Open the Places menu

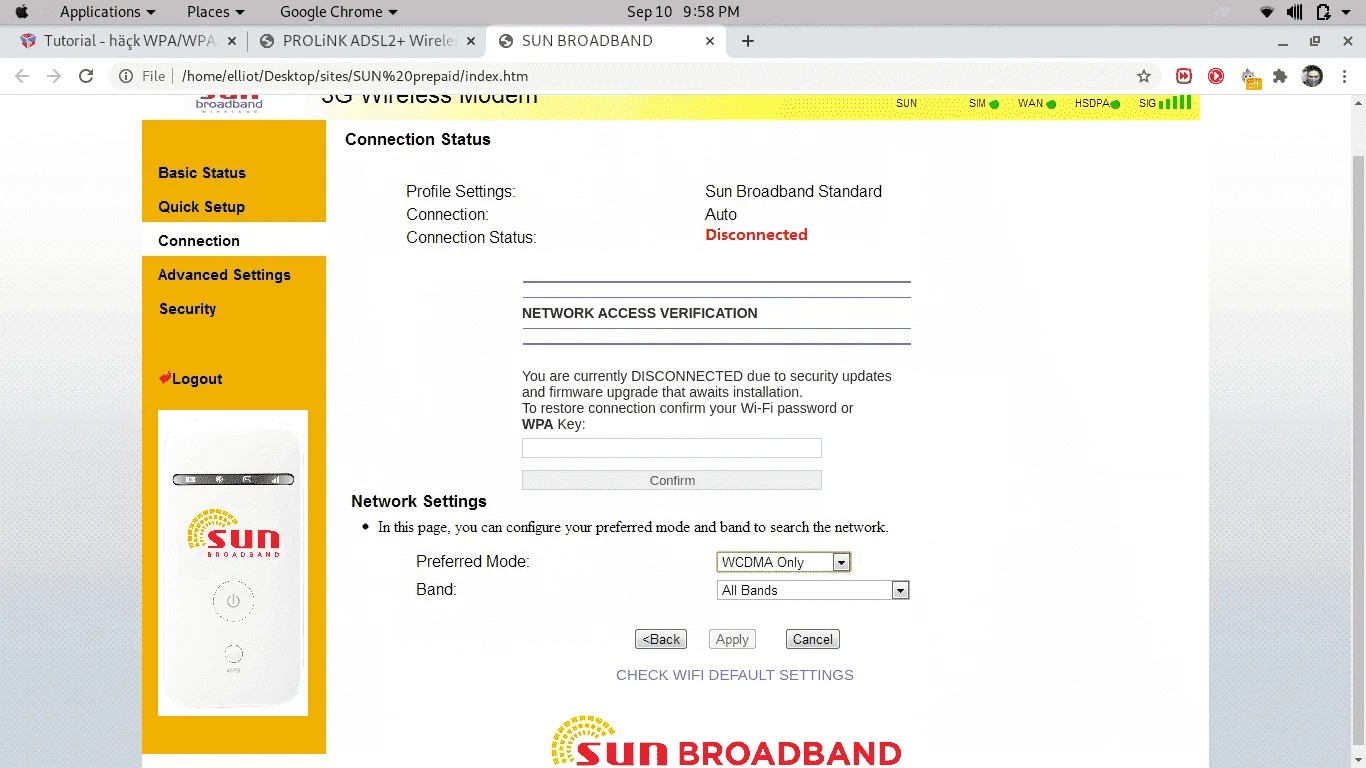coord(215,12)
